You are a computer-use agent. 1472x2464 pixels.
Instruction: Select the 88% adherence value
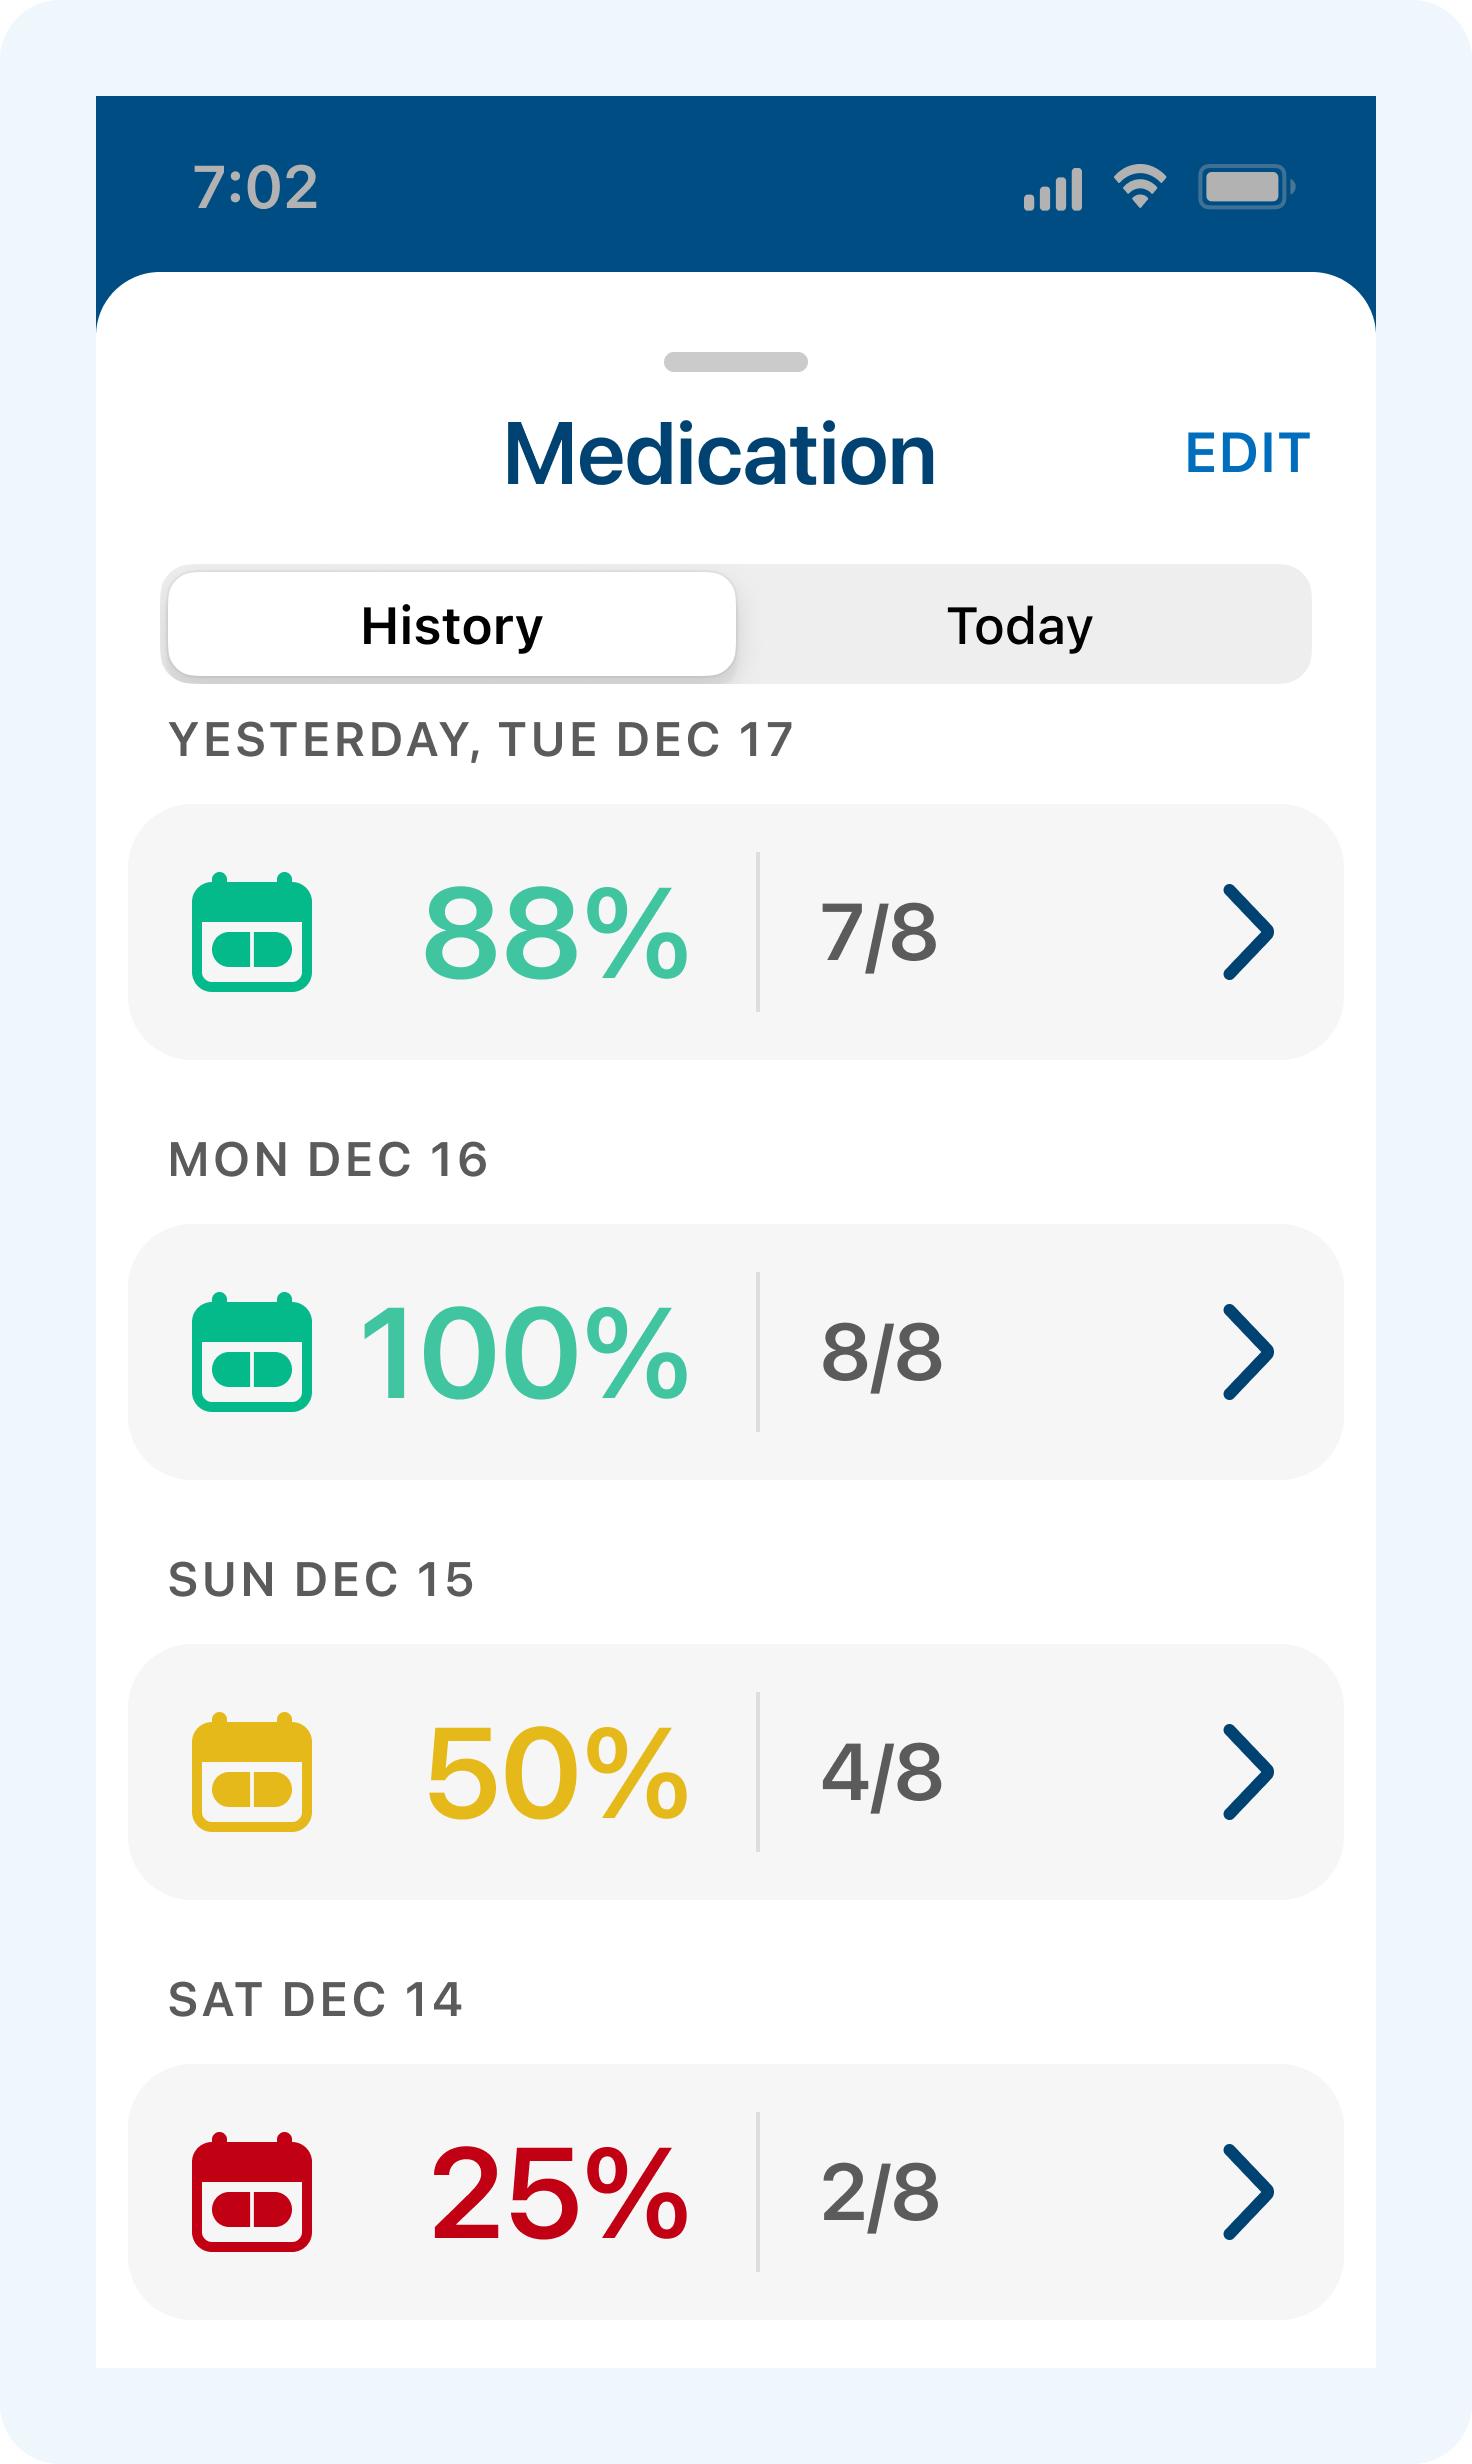(556, 934)
